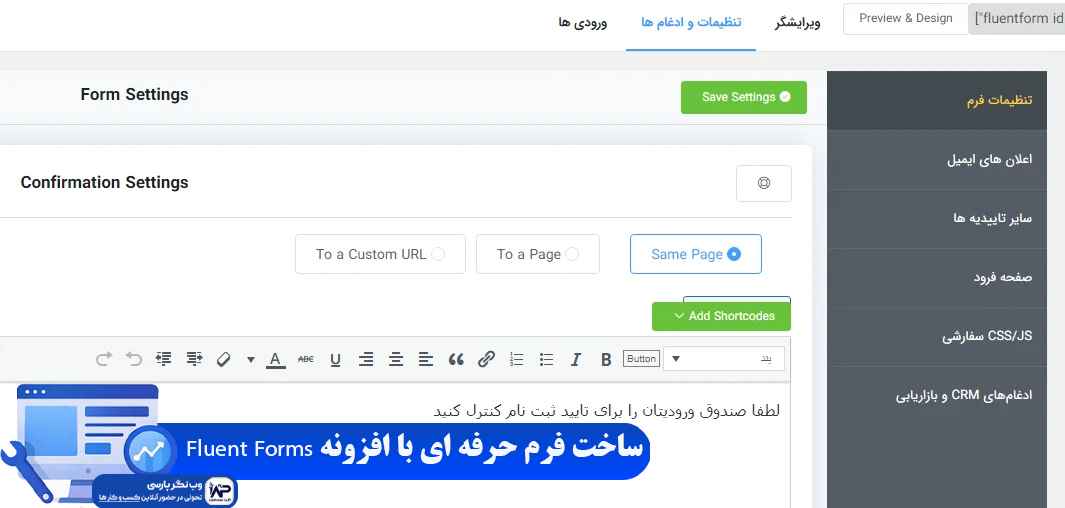Open سایر تاییدیه ها in sidebar

pyautogui.click(x=937, y=219)
